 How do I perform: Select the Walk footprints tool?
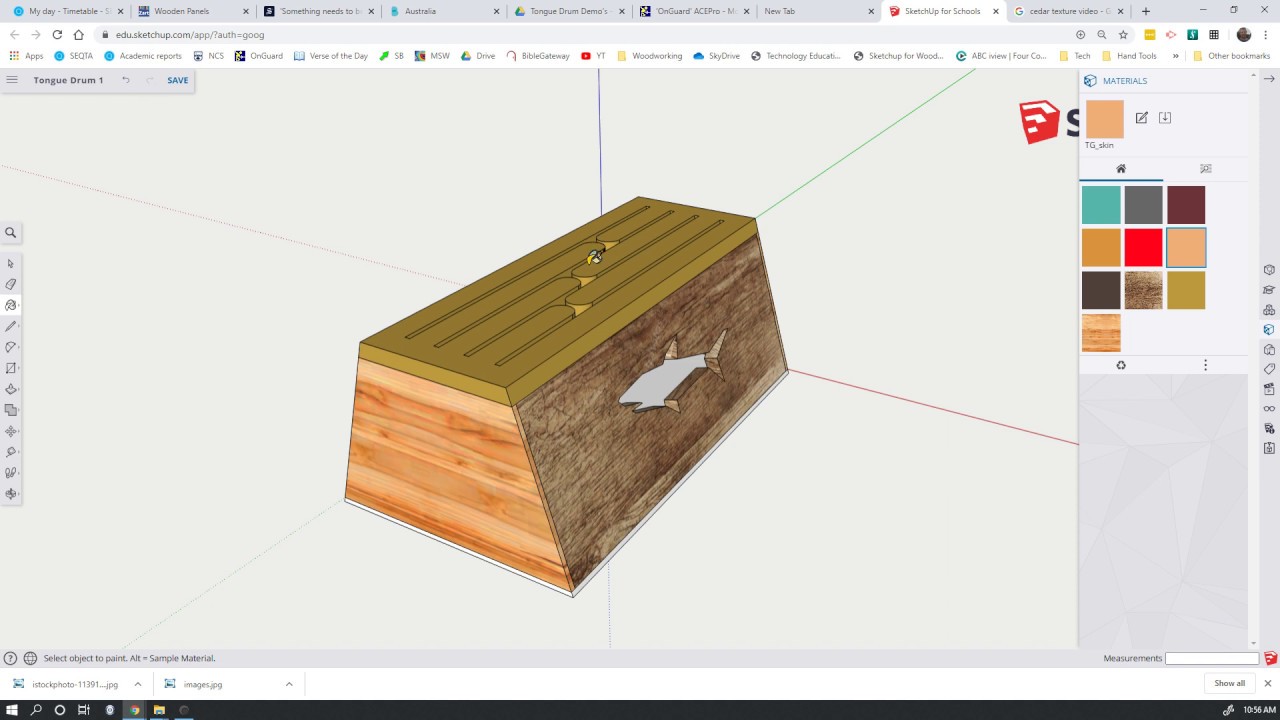pos(11,473)
